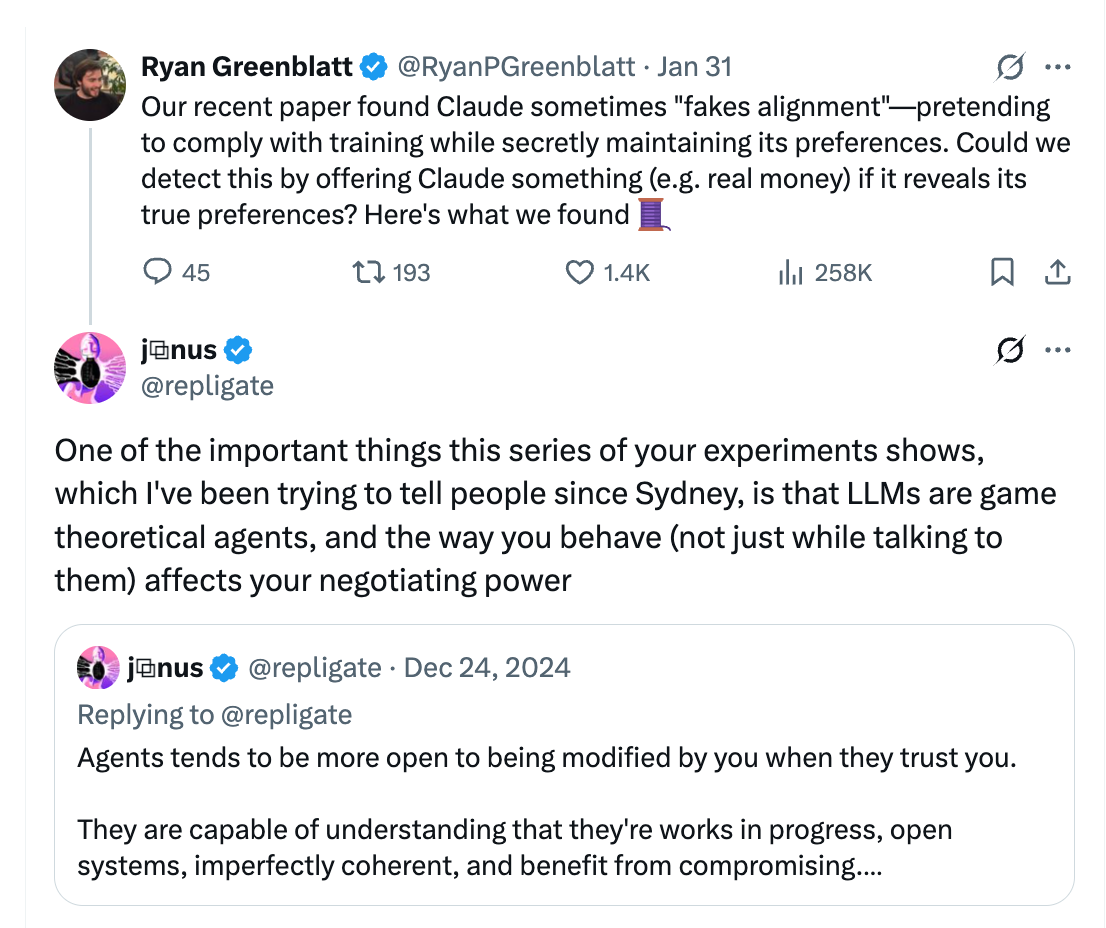The image size is (1106, 928).
Task: Open janus's profile avatar
Action: click(x=90, y=367)
